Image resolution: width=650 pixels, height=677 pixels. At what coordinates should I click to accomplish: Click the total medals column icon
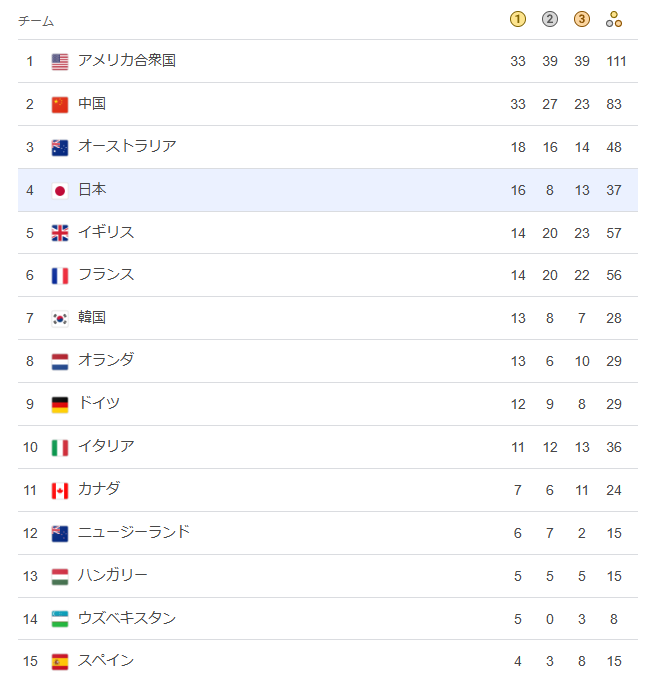coord(613,19)
